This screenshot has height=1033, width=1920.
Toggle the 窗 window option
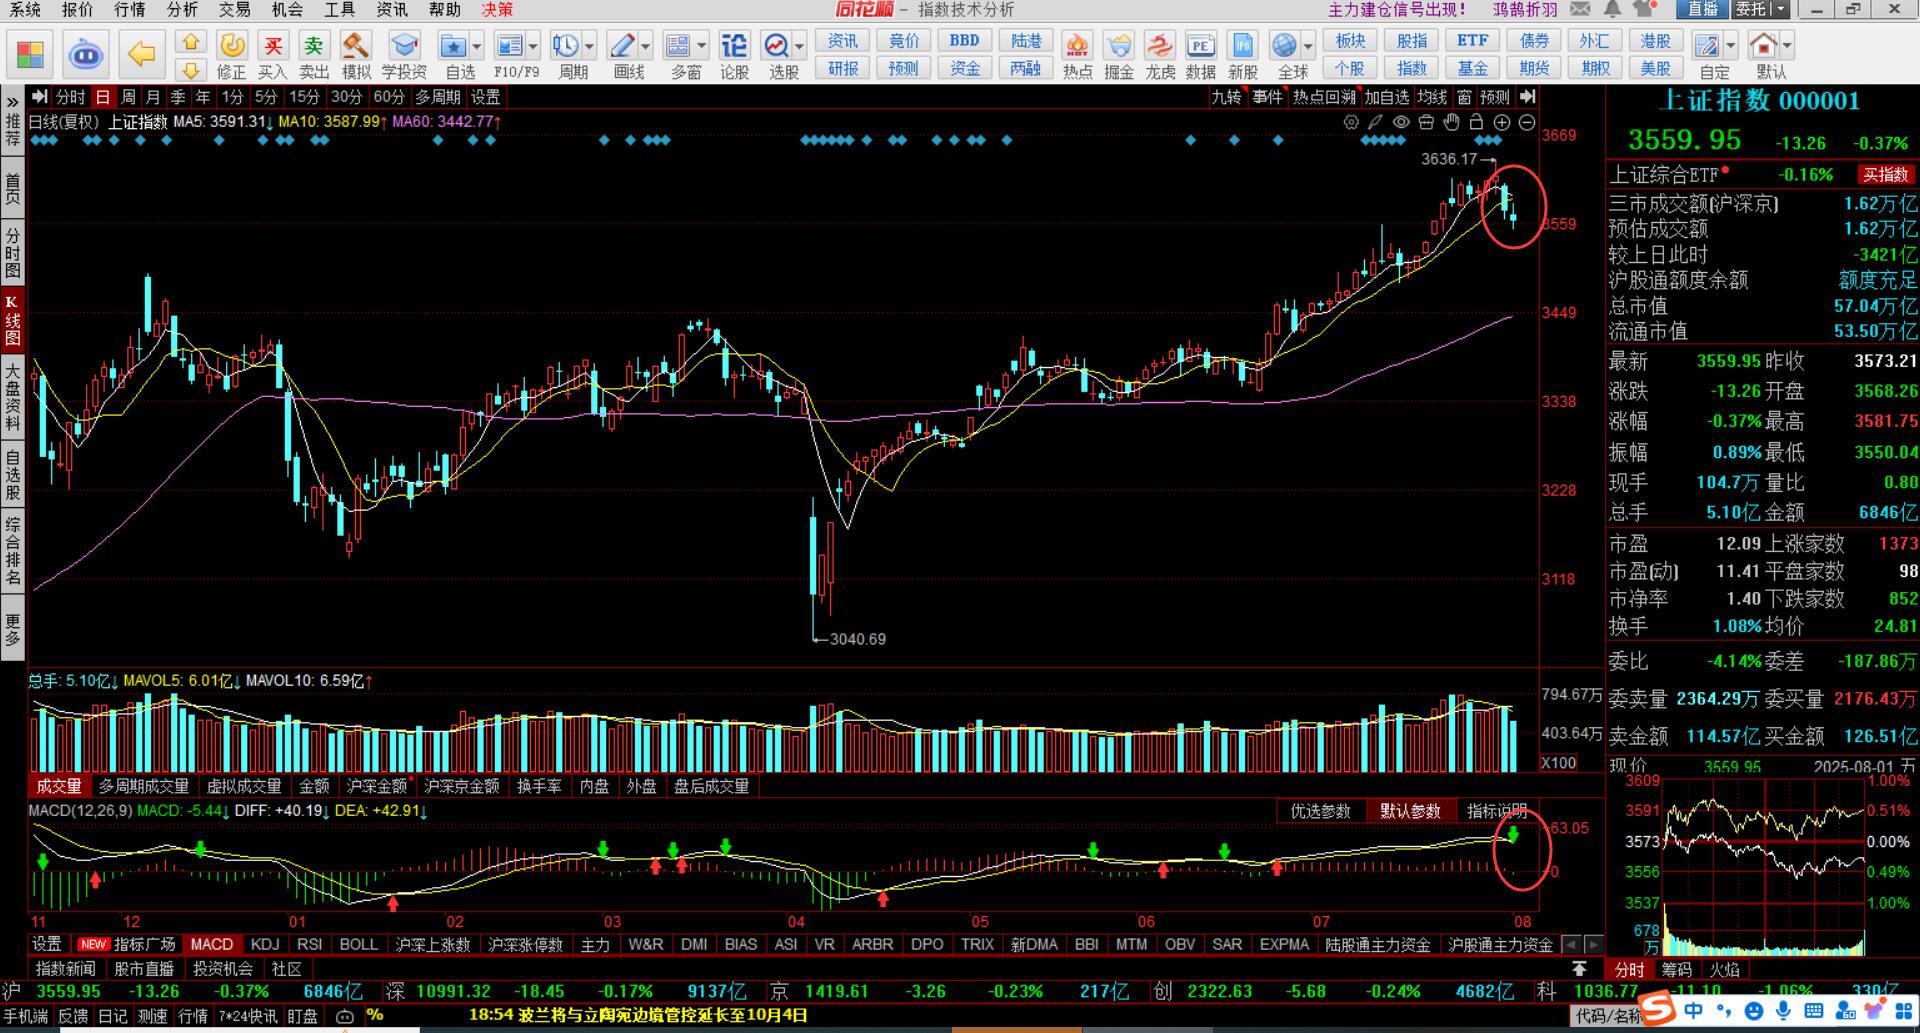point(1464,97)
